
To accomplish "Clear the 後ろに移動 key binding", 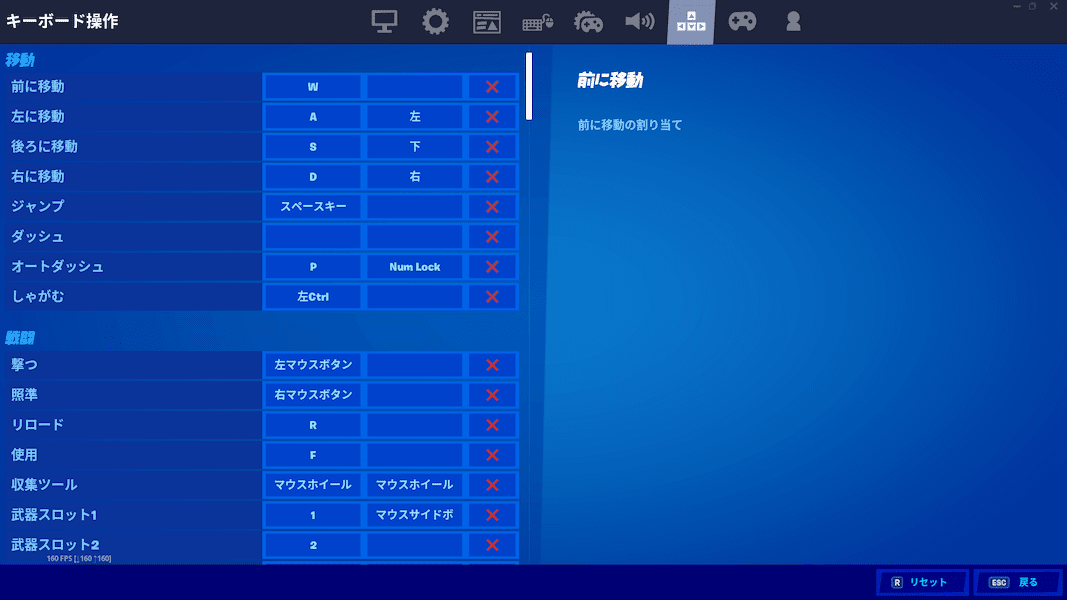I will 493,147.
